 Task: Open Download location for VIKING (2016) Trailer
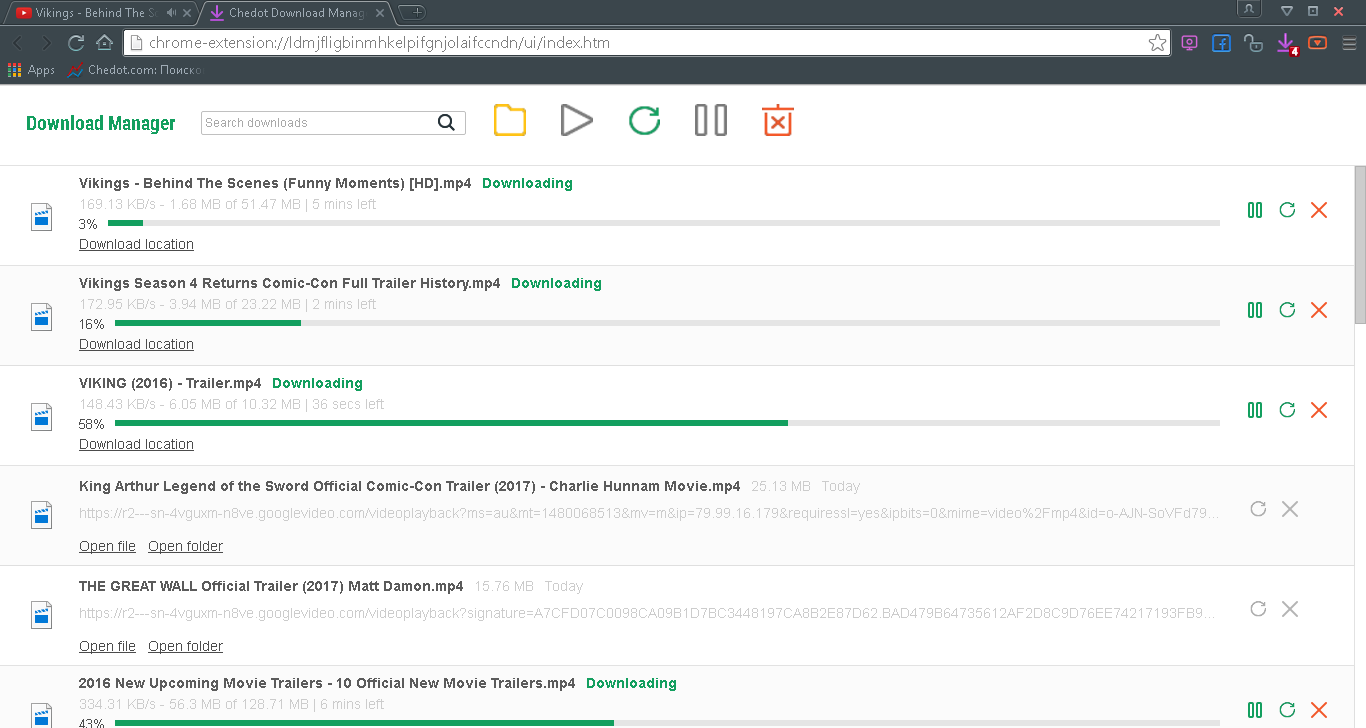pyautogui.click(x=136, y=444)
